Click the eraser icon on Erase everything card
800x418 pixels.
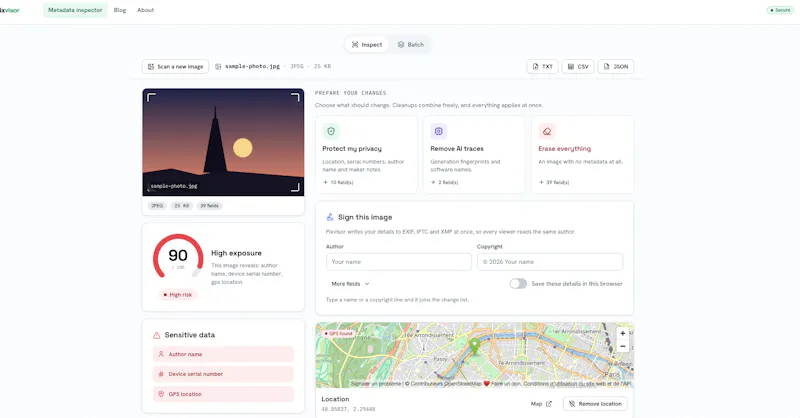(546, 131)
